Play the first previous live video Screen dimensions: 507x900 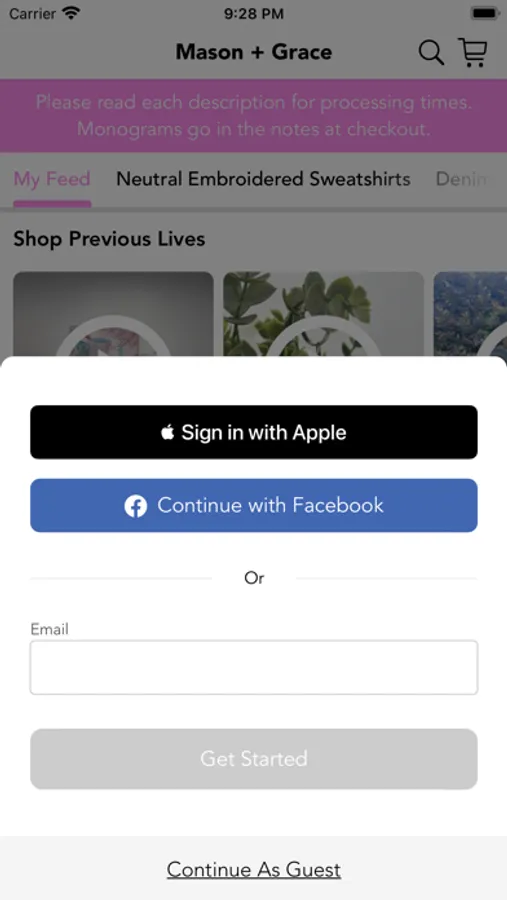[x=113, y=313]
